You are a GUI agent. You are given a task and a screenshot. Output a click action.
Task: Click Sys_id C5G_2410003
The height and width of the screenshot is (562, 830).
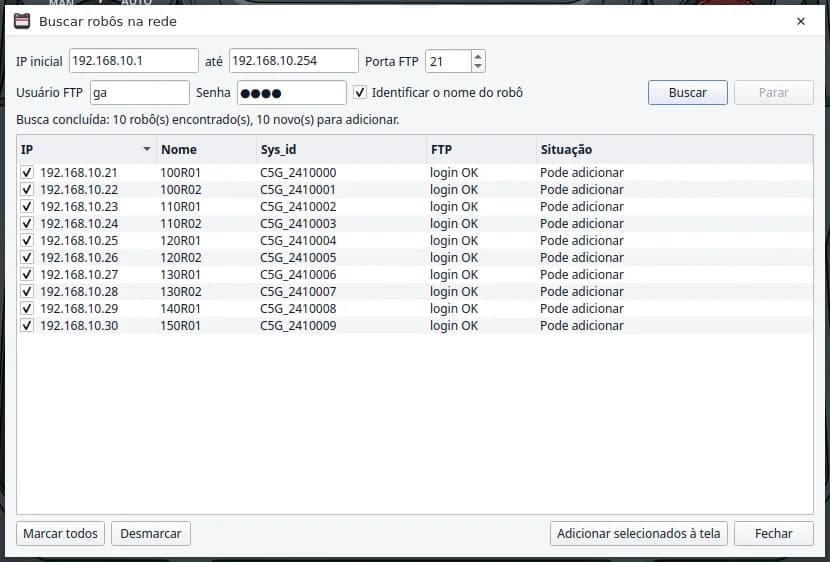pyautogui.click(x=298, y=223)
